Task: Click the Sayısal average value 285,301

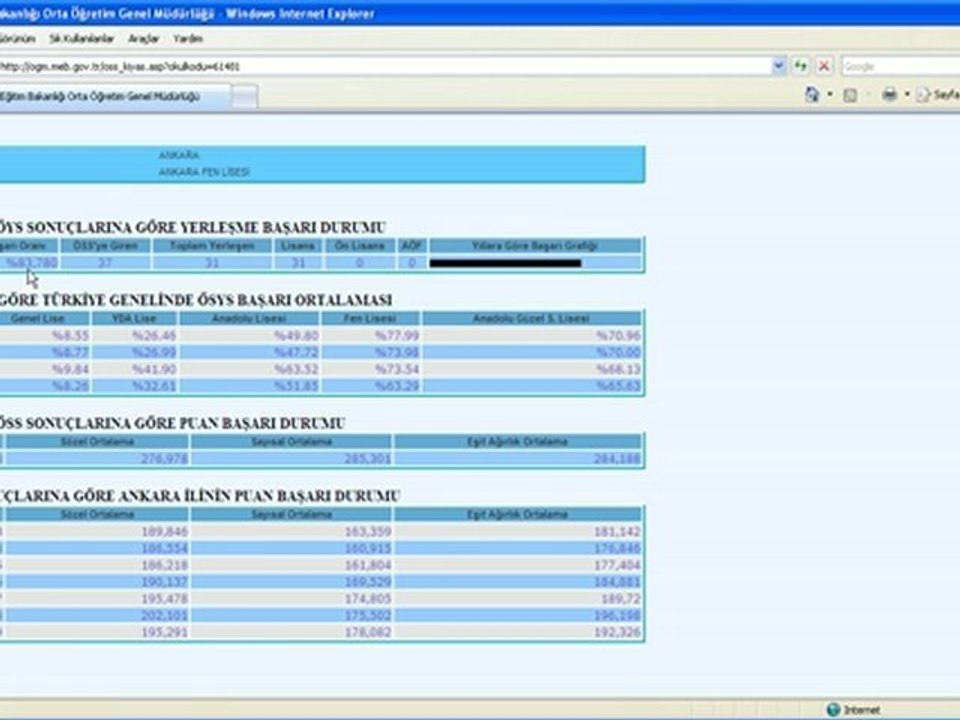Action: (x=367, y=459)
